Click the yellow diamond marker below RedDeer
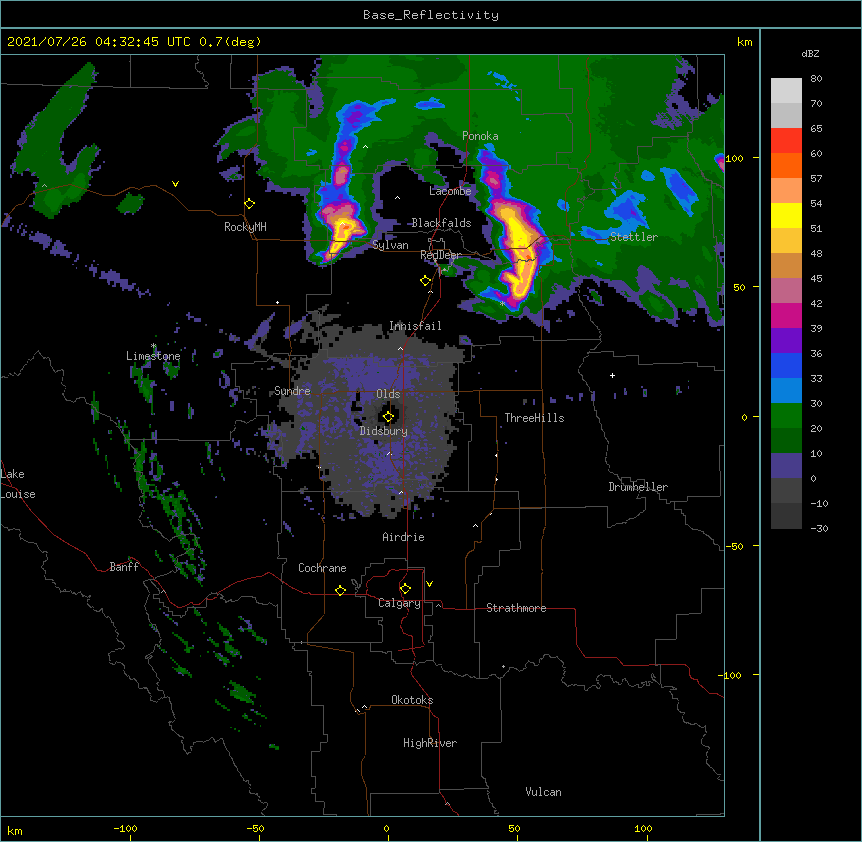The image size is (862, 842). click(426, 281)
